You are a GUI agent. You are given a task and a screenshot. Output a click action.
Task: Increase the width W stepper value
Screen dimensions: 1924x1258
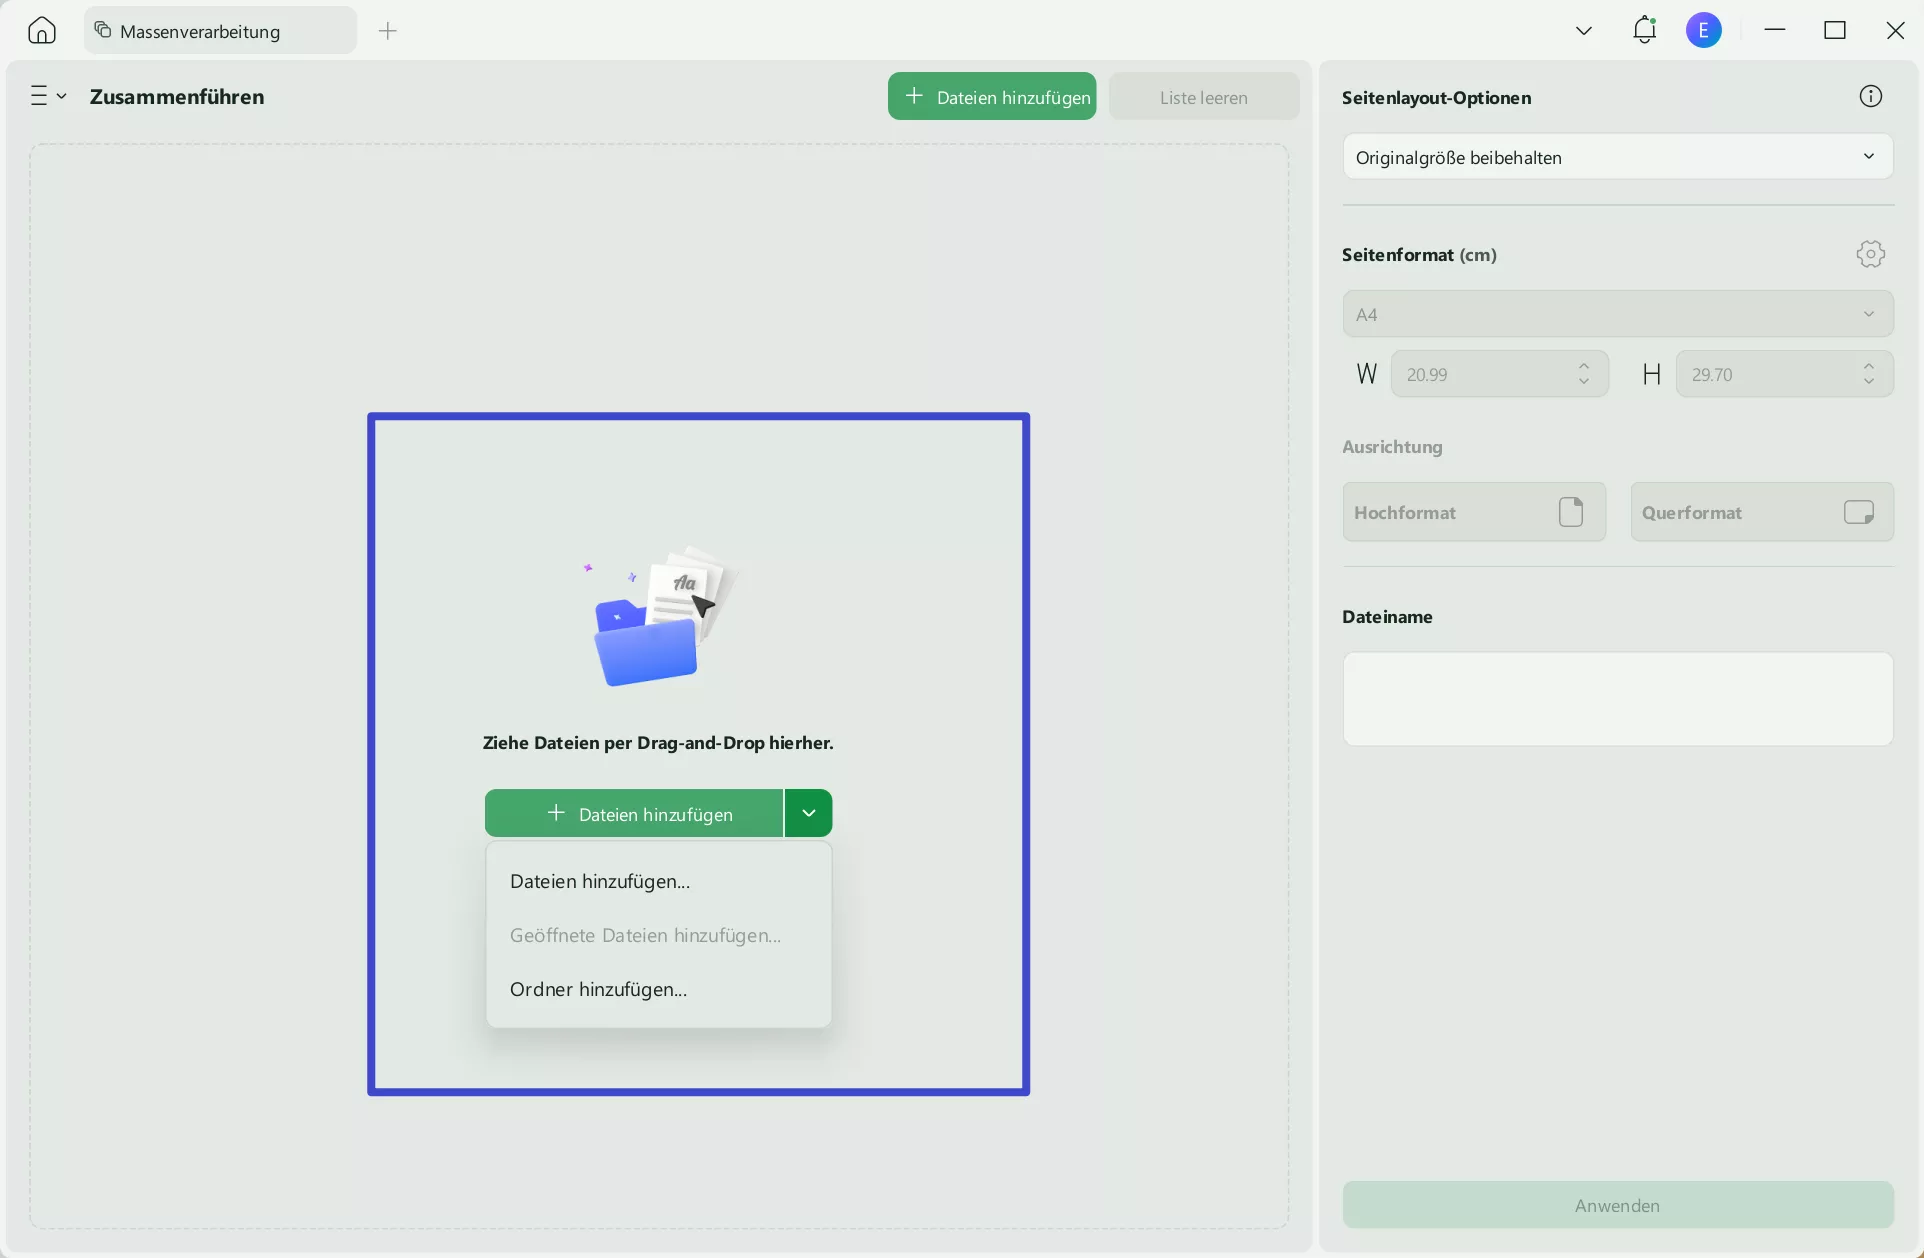point(1584,366)
